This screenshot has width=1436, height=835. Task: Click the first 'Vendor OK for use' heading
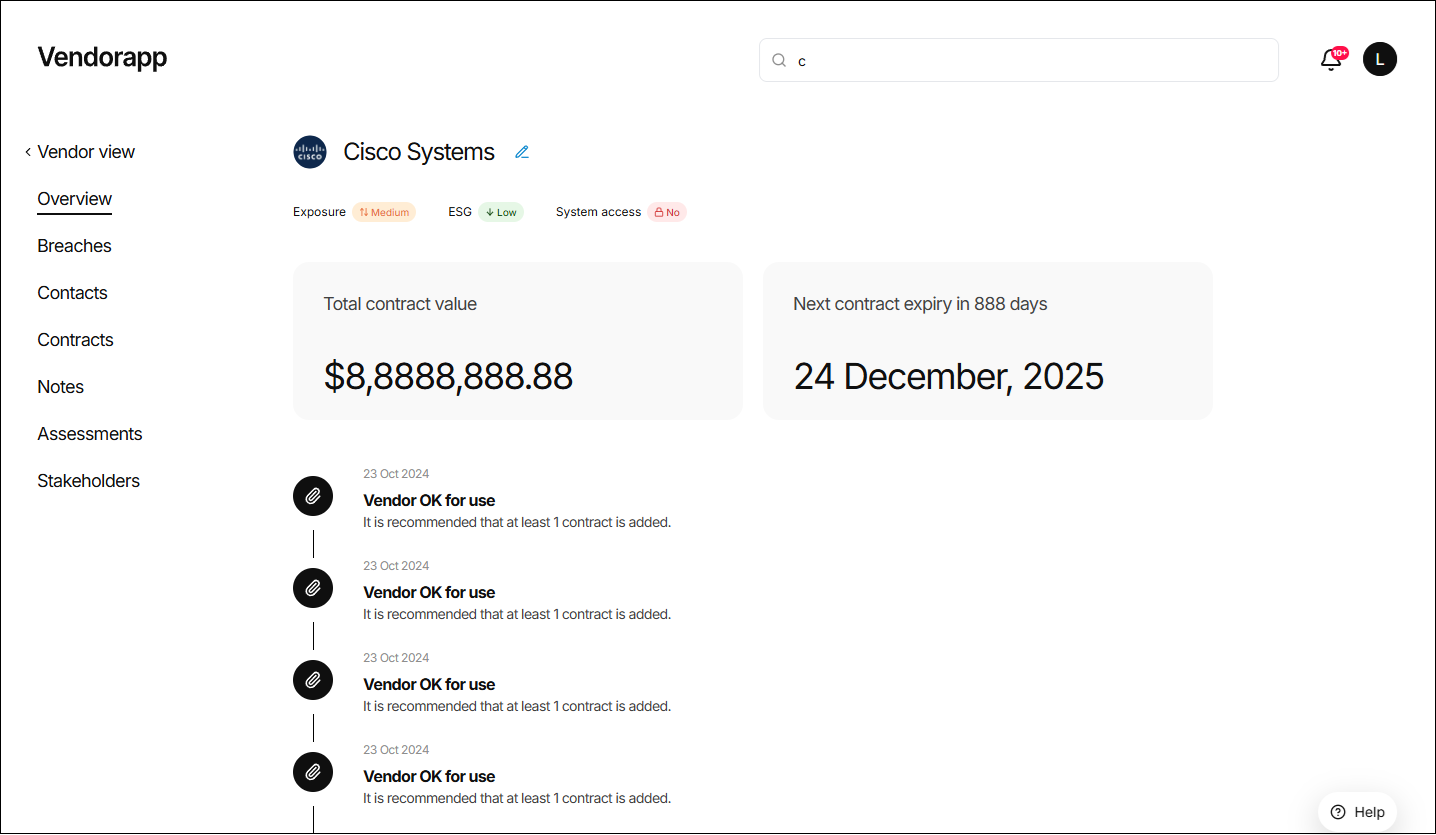429,500
